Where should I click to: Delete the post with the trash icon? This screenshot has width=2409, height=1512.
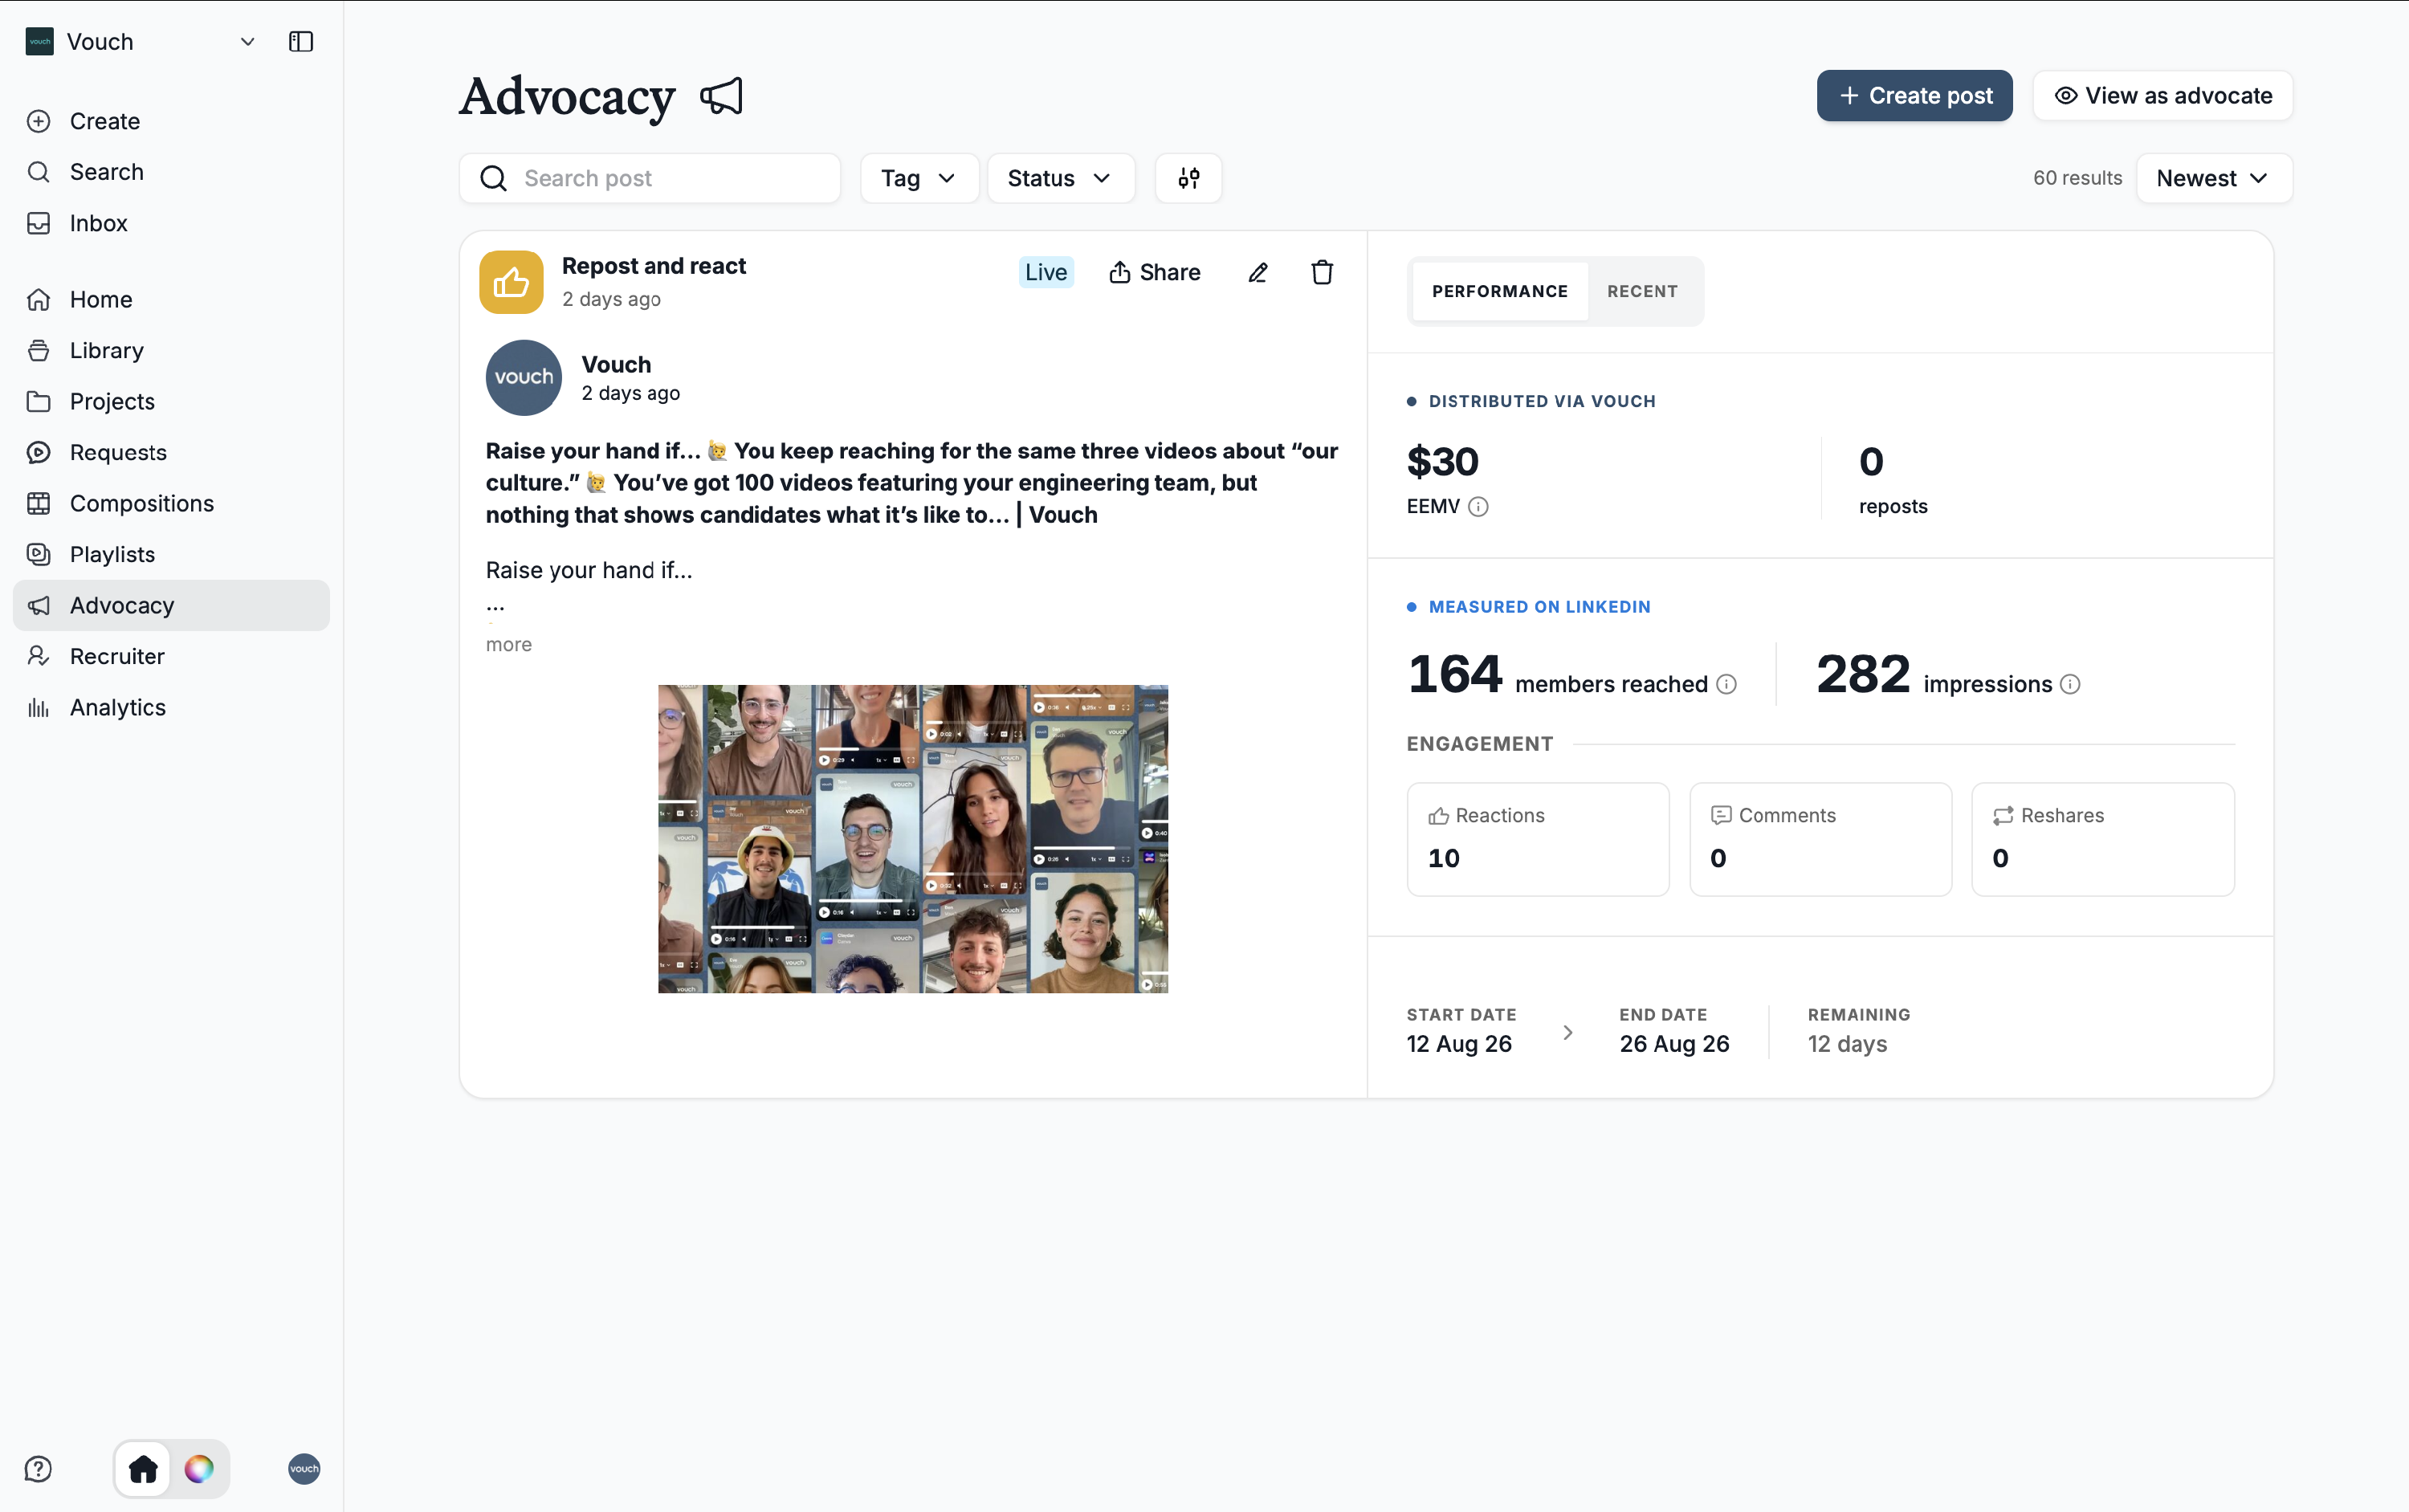1322,272
